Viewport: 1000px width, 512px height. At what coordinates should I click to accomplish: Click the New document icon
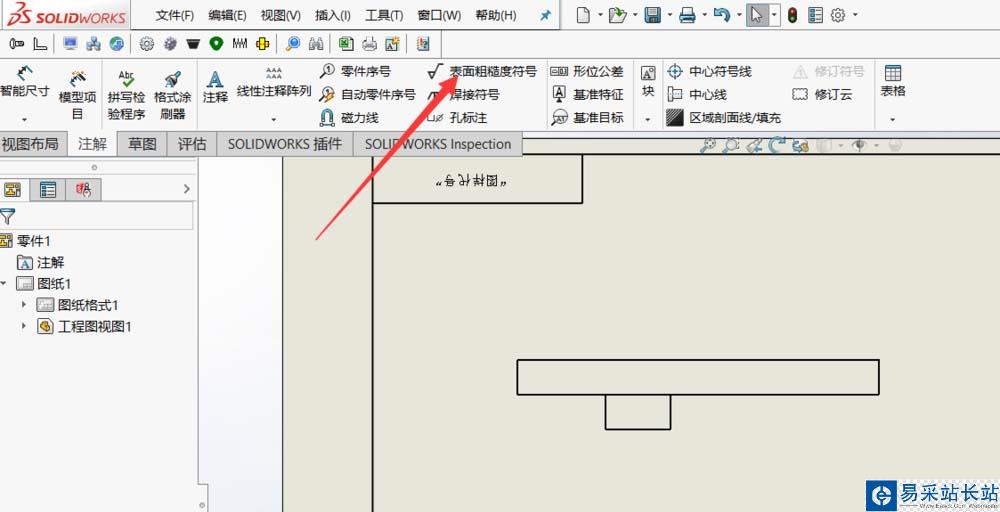[x=583, y=15]
